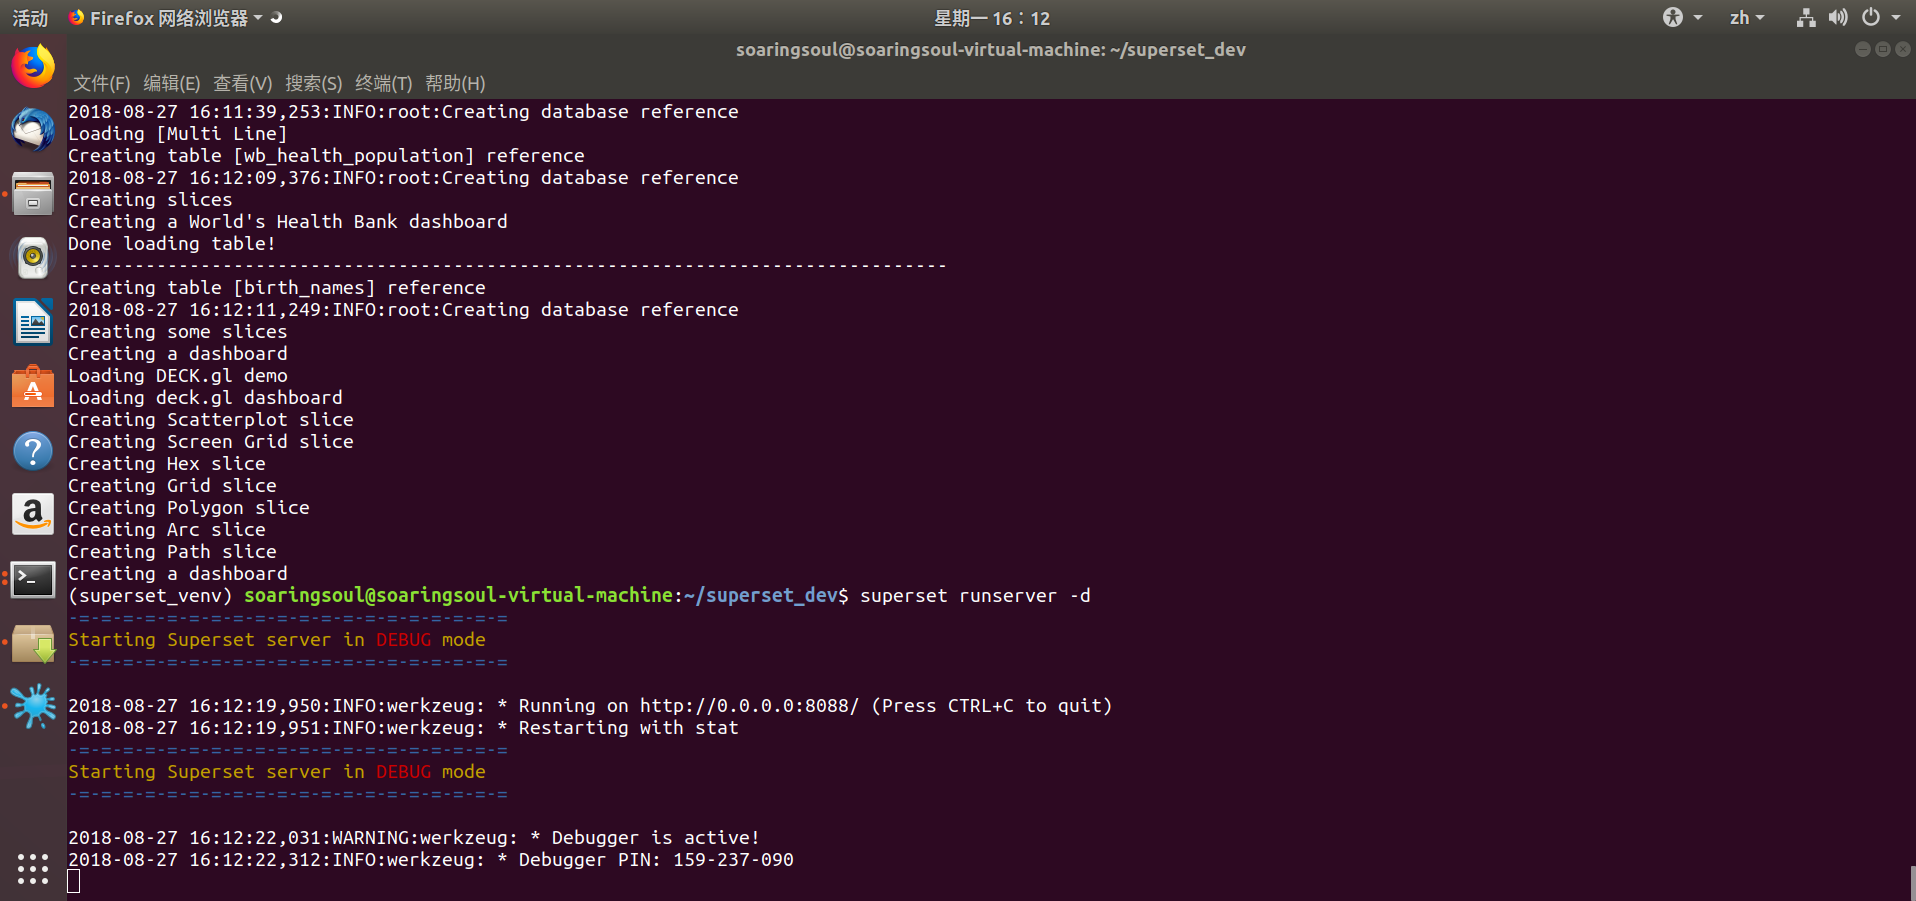Image resolution: width=1916 pixels, height=901 pixels.
Task: Open the package installer dock icon
Action: click(x=33, y=643)
